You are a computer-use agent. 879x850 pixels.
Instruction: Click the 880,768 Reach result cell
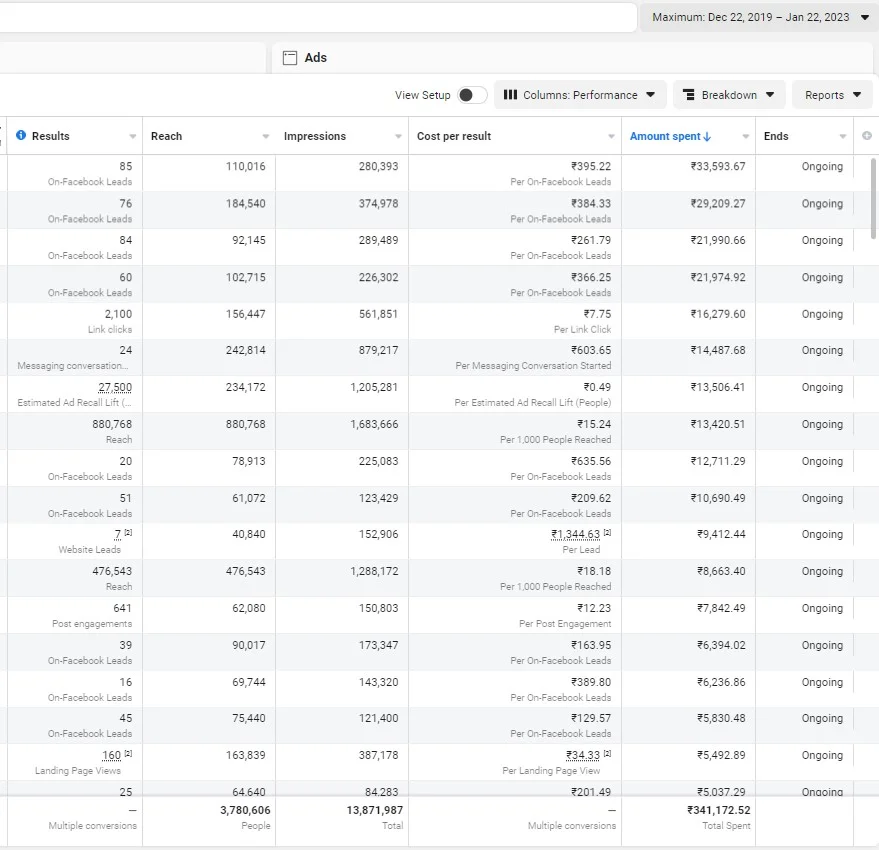pos(112,424)
